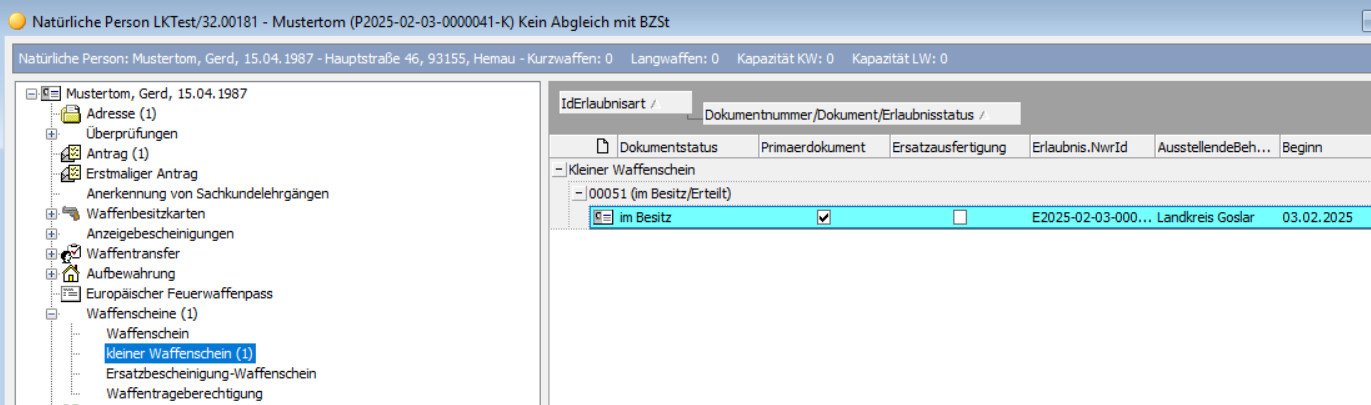This screenshot has width=1371, height=405.
Task: Collapse the Waffenscheine tree node
Action: (51, 314)
